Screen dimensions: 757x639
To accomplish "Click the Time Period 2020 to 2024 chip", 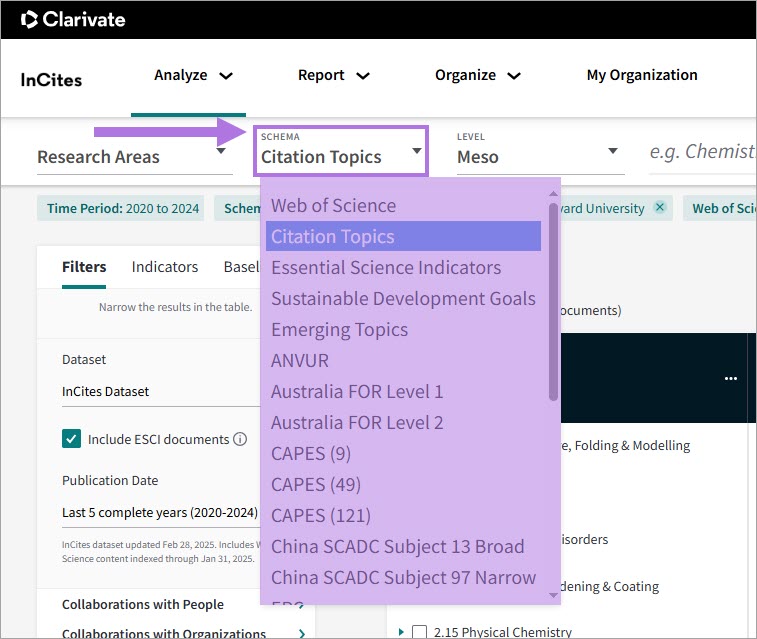I will (x=121, y=208).
